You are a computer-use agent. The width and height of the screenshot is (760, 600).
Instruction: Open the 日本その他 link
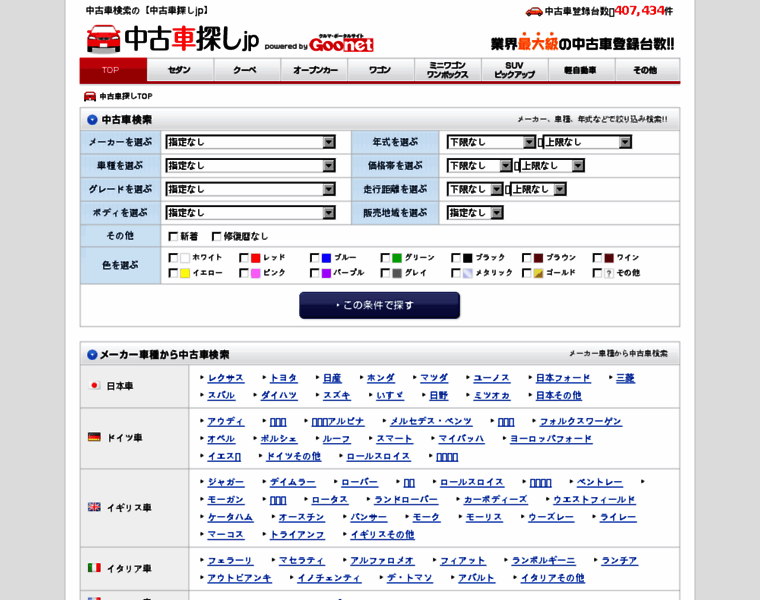[x=559, y=395]
